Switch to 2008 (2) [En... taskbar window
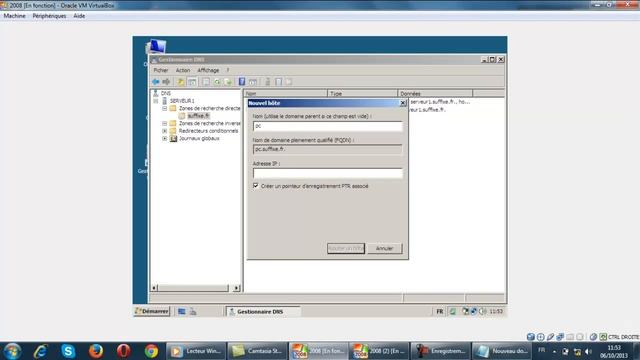 379,351
